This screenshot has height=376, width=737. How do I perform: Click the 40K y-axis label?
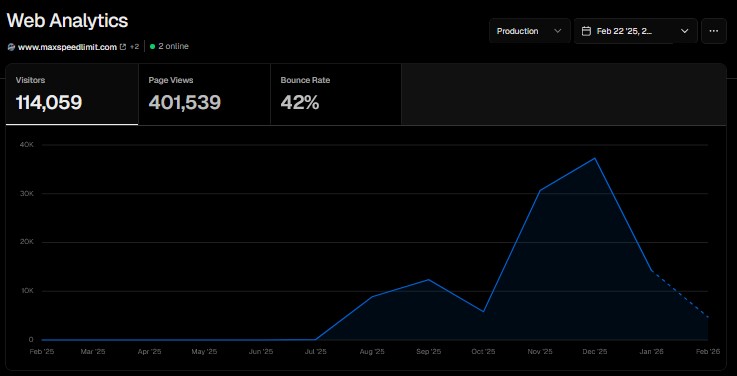(x=26, y=145)
